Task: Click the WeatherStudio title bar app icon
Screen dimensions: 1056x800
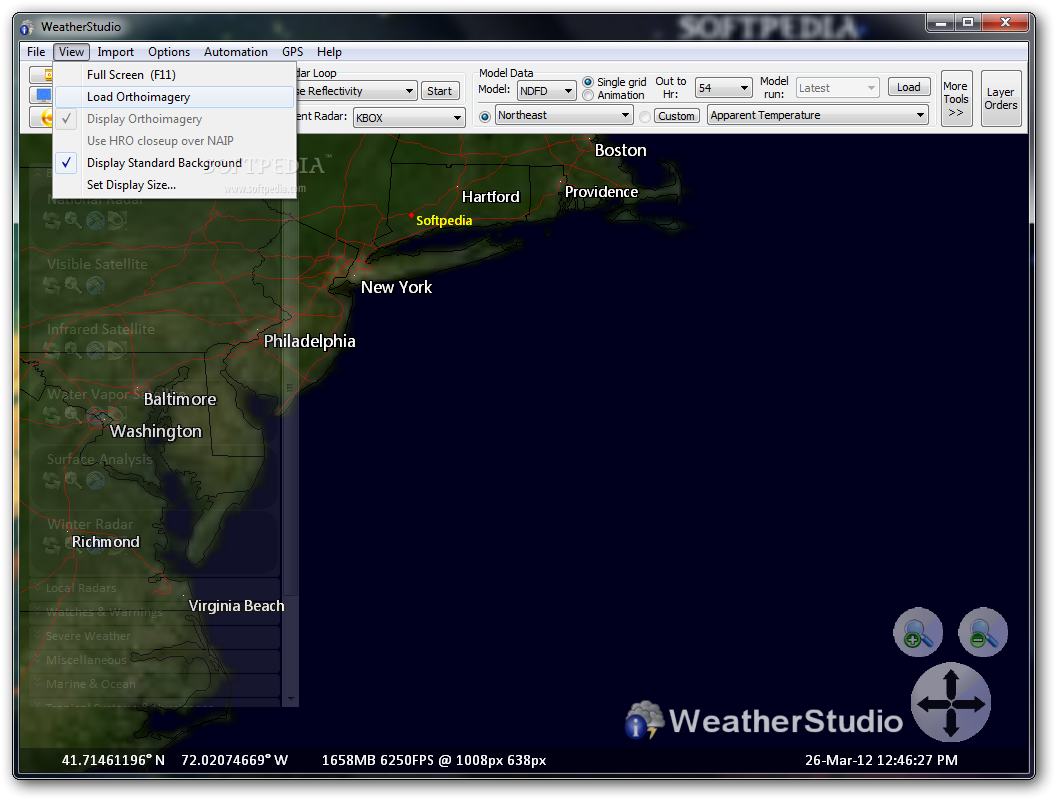Action: tap(26, 27)
